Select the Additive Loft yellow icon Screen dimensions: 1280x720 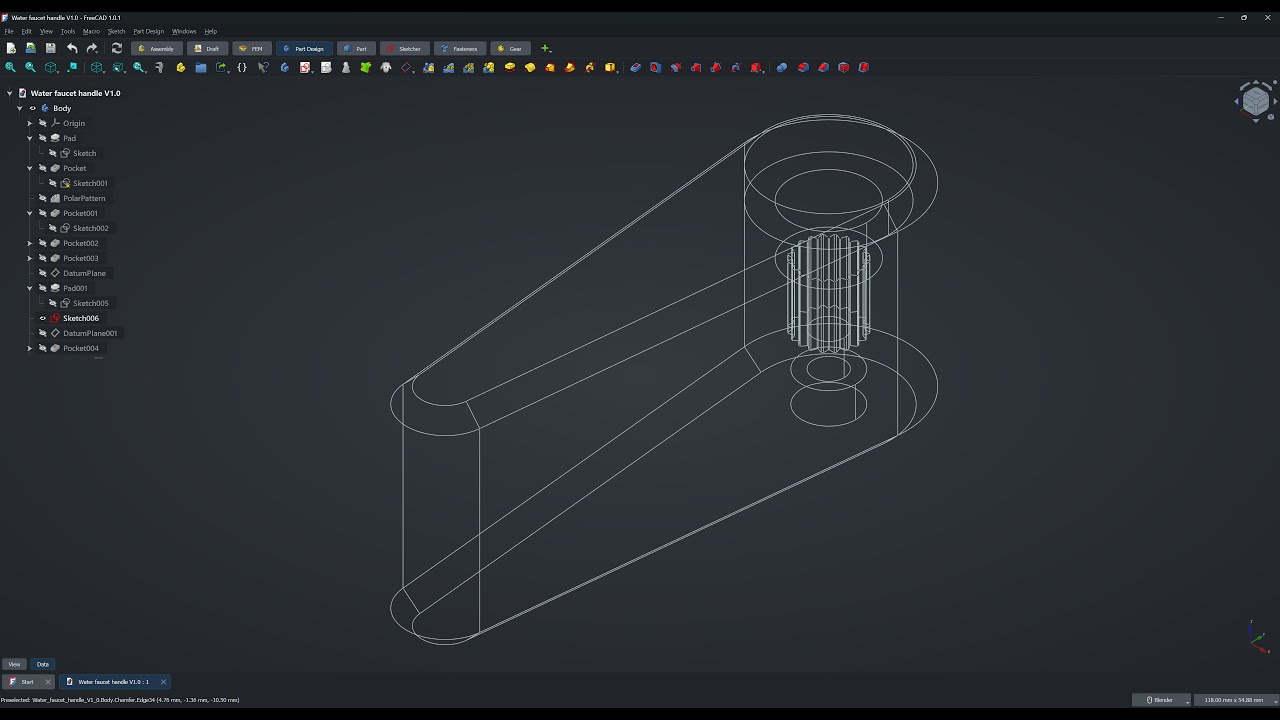(550, 67)
